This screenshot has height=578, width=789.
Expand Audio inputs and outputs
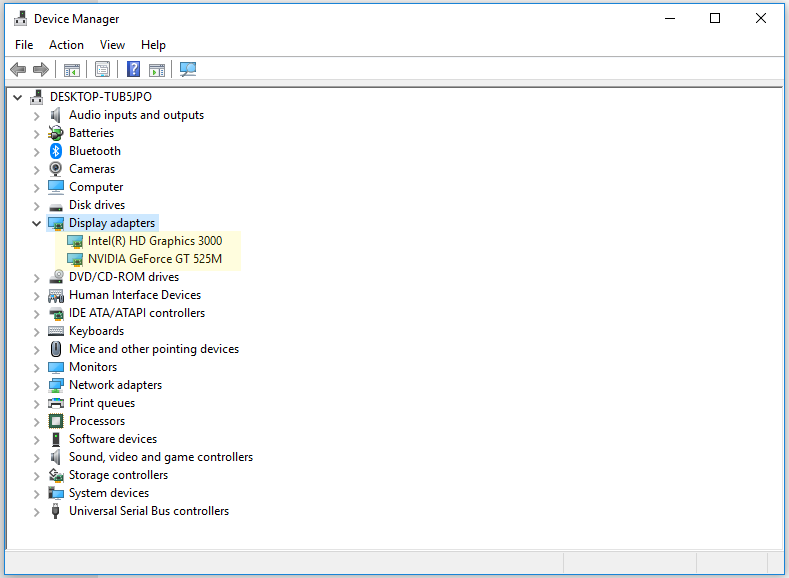tap(36, 116)
